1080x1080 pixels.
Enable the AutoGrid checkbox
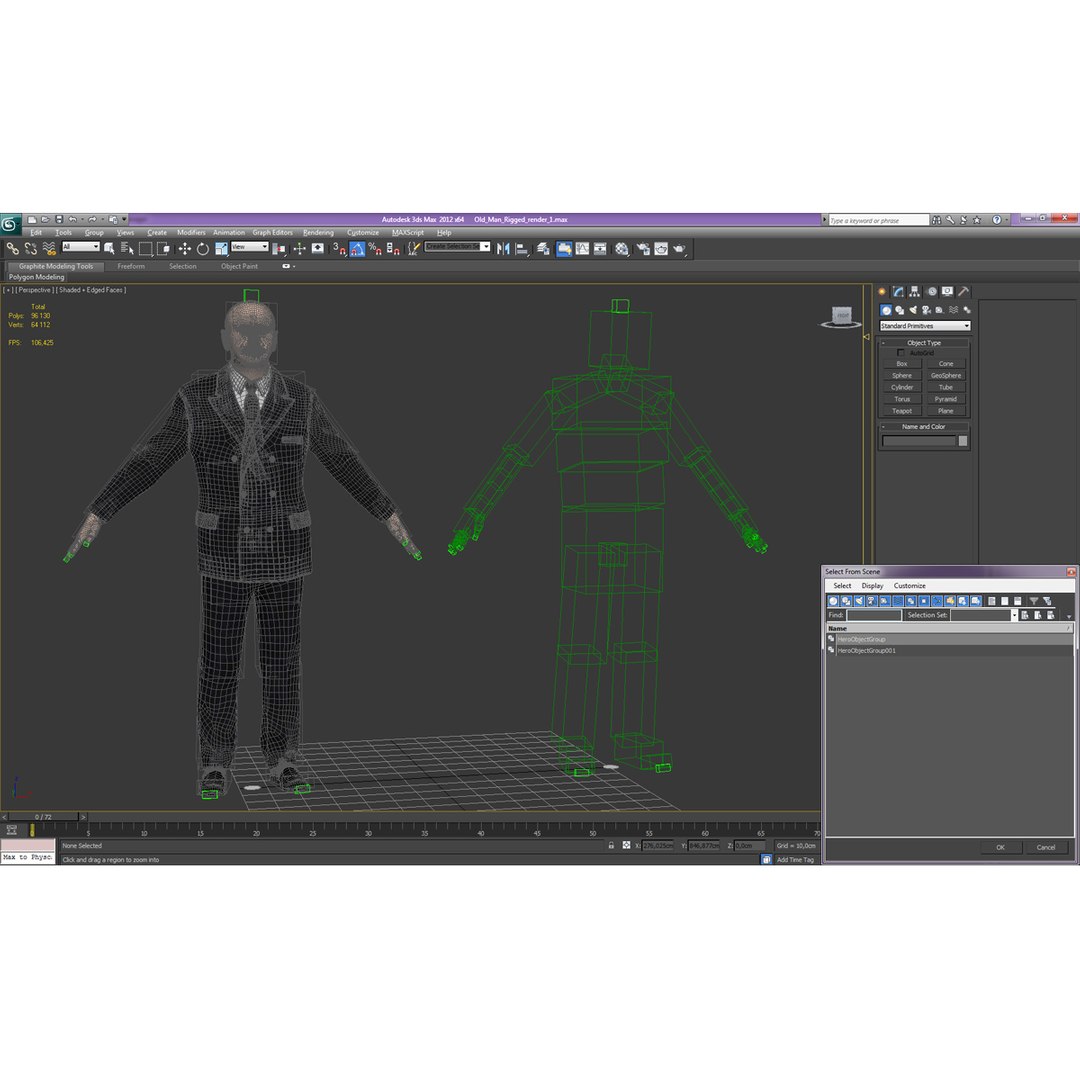click(900, 353)
